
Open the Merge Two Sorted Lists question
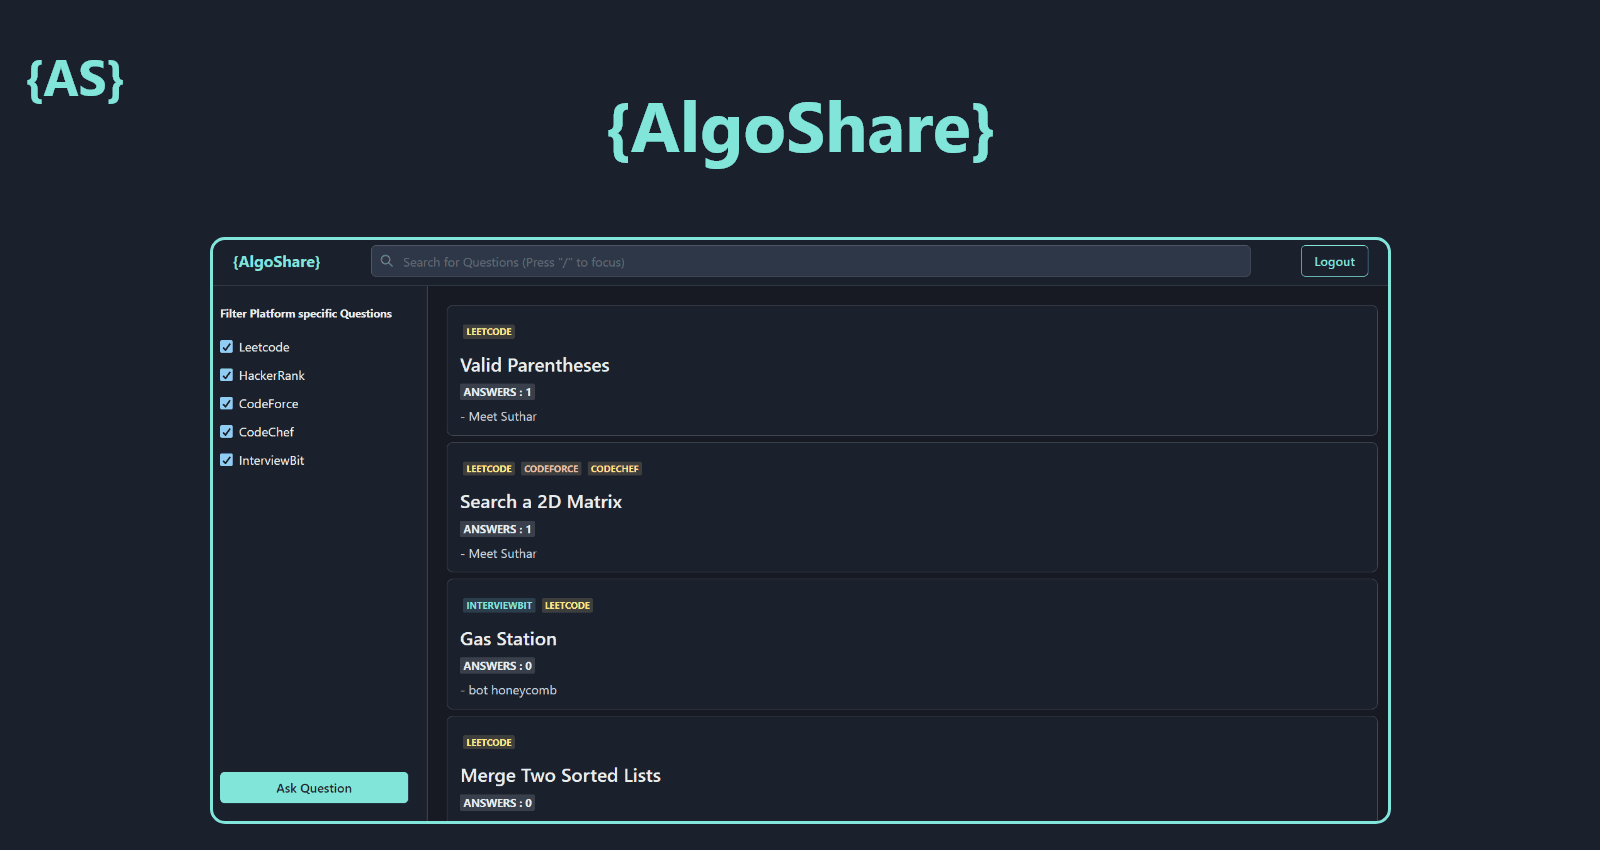[560, 776]
